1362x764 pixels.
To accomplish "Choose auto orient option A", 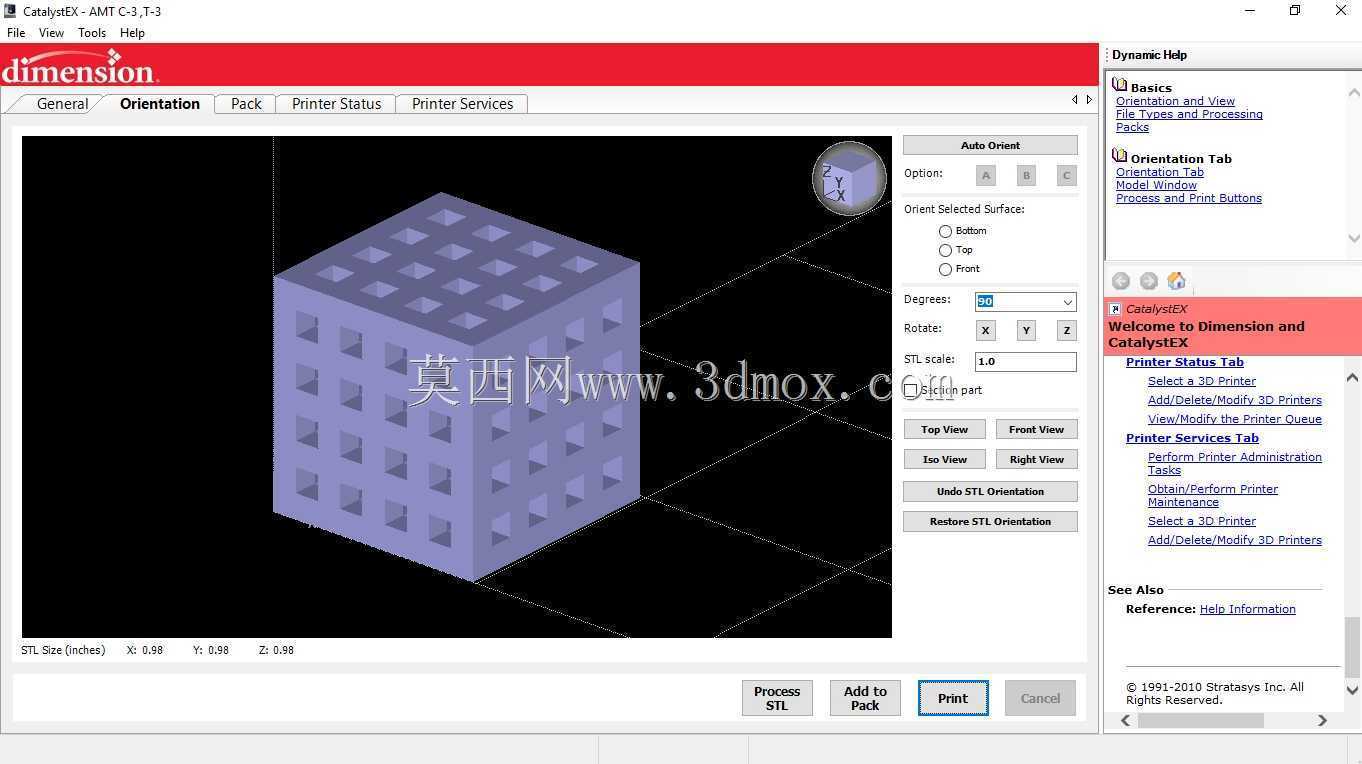I will [986, 175].
